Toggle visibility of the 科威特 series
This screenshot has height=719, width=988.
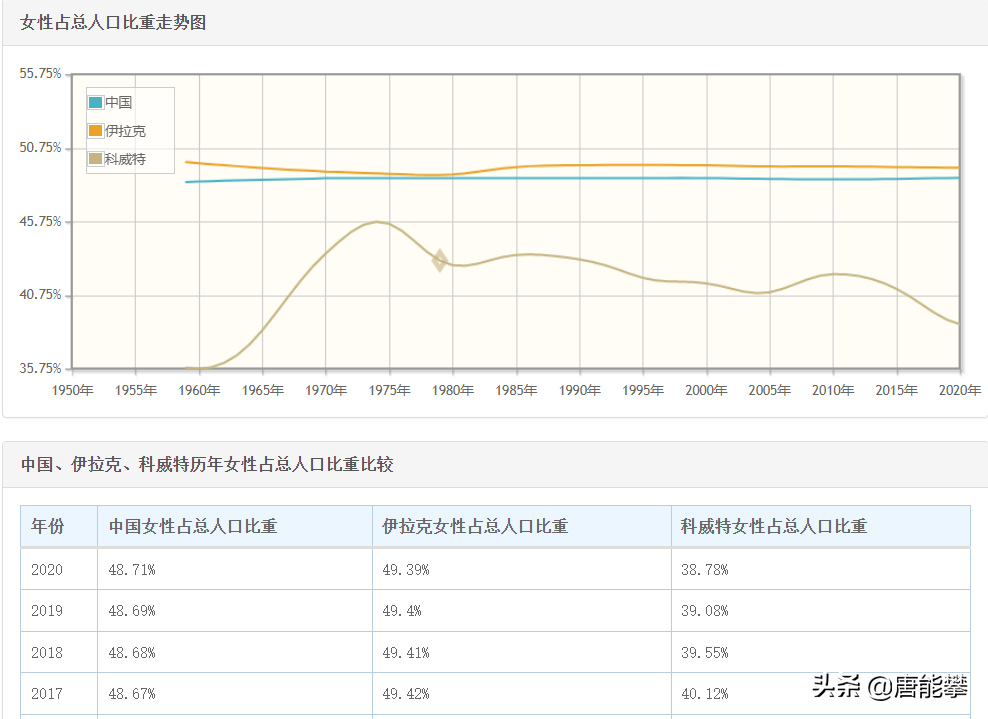[x=123, y=158]
